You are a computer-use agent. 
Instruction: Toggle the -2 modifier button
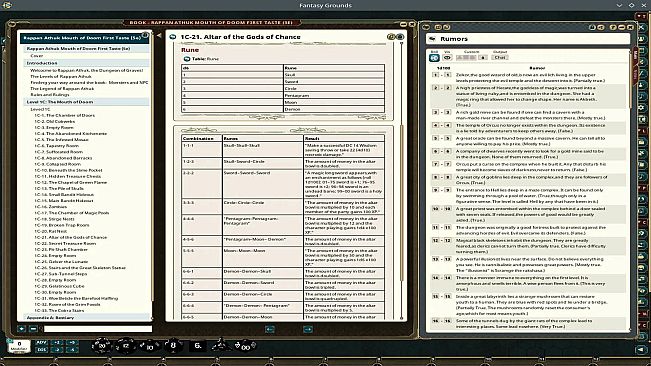click(x=57, y=350)
